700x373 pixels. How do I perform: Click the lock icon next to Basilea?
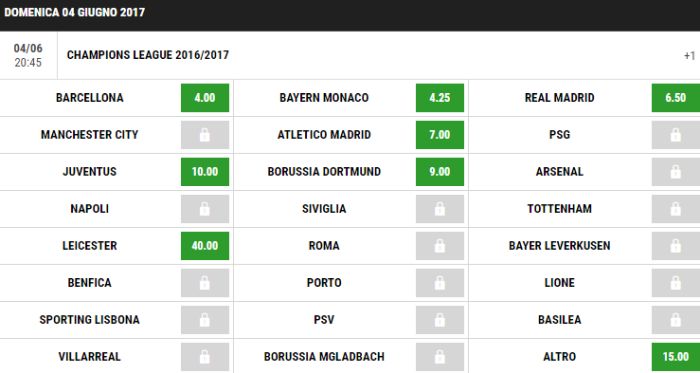[x=676, y=320]
